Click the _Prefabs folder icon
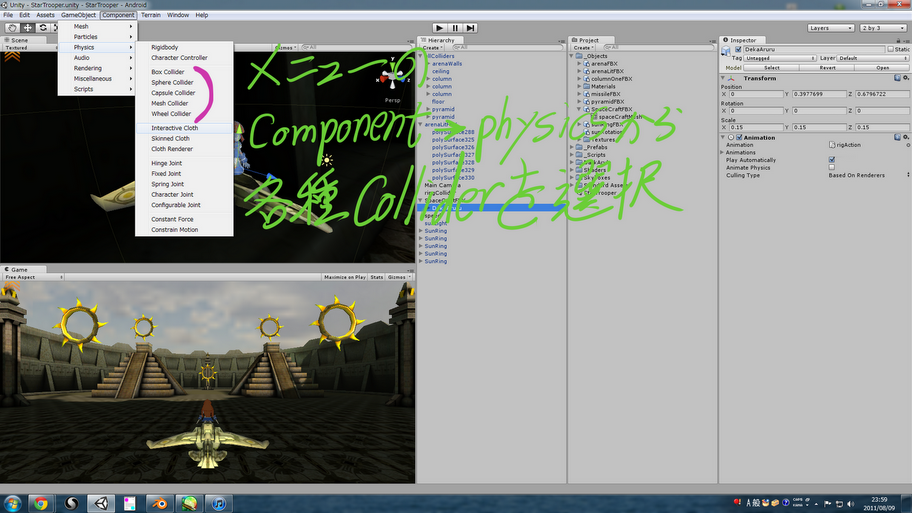 click(579, 147)
